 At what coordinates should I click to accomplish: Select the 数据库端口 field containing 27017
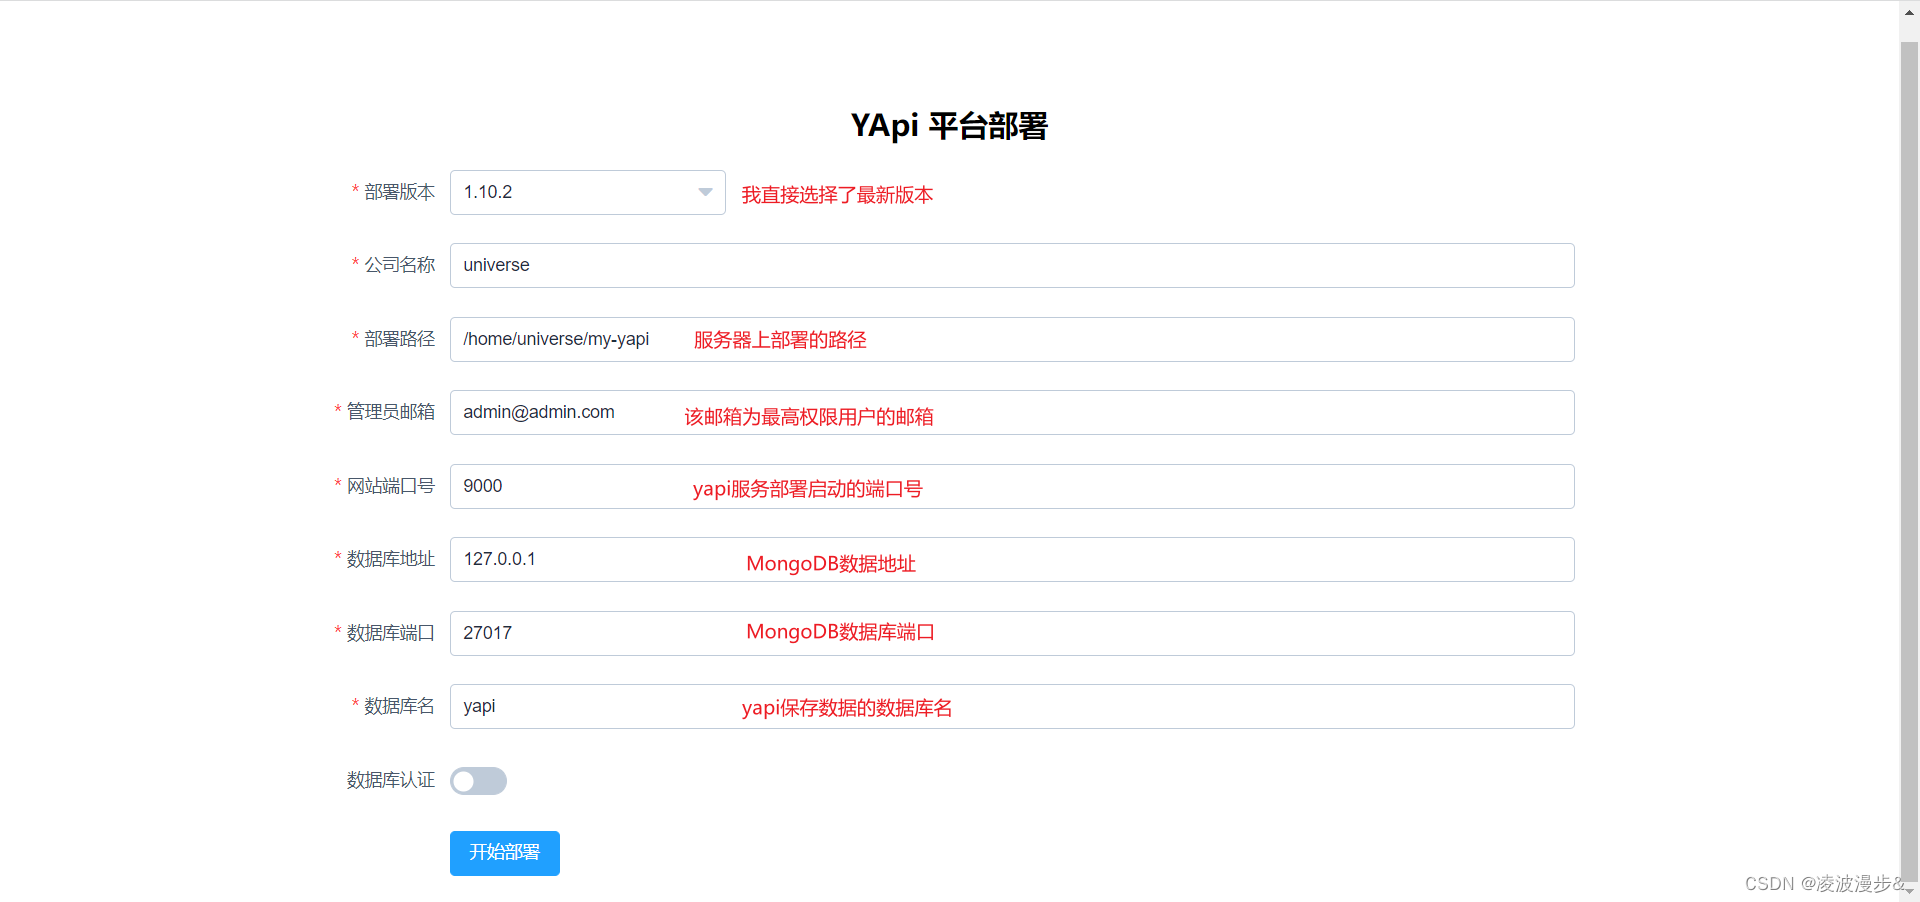[1011, 633]
